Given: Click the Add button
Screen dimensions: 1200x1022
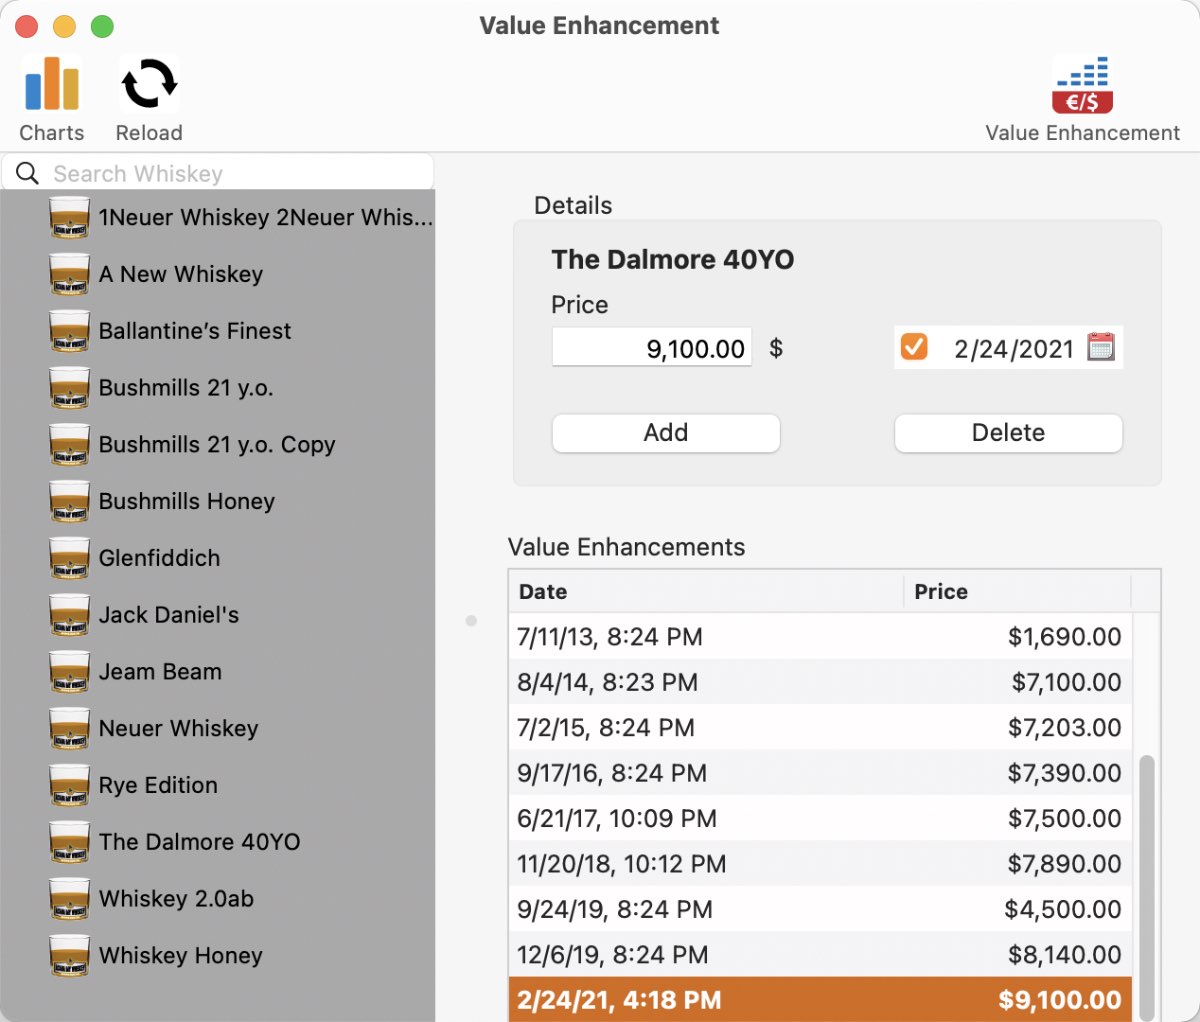Looking at the screenshot, I should (666, 433).
